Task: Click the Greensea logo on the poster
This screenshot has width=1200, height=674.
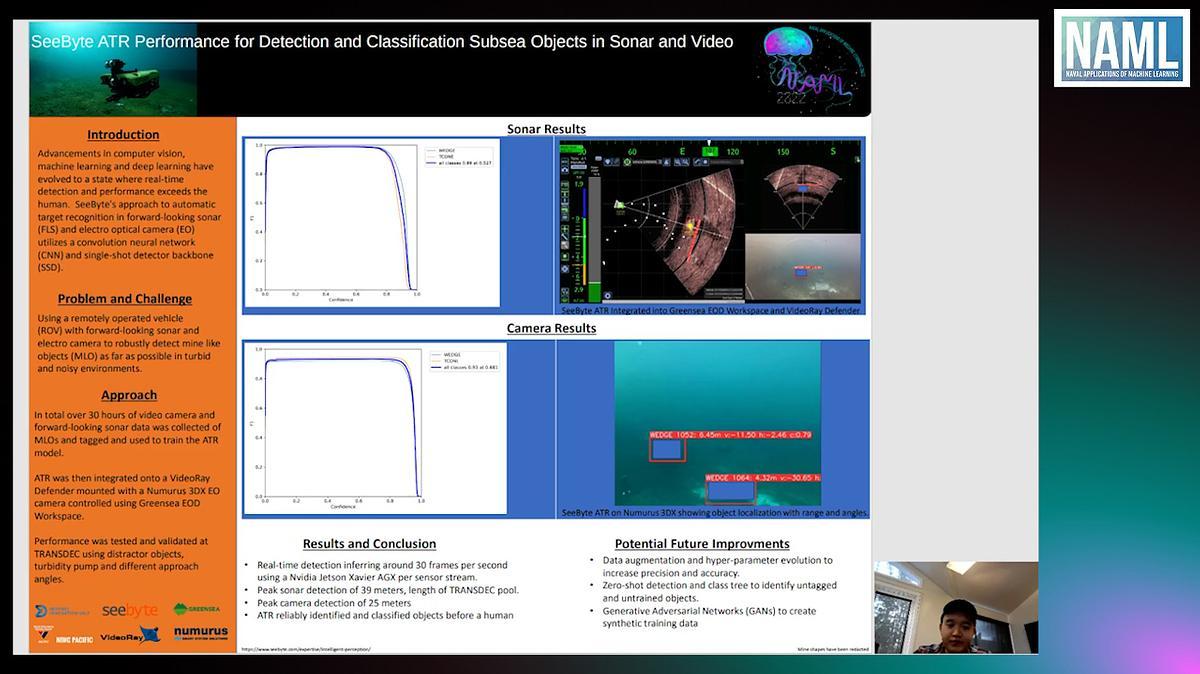Action: pyautogui.click(x=195, y=609)
